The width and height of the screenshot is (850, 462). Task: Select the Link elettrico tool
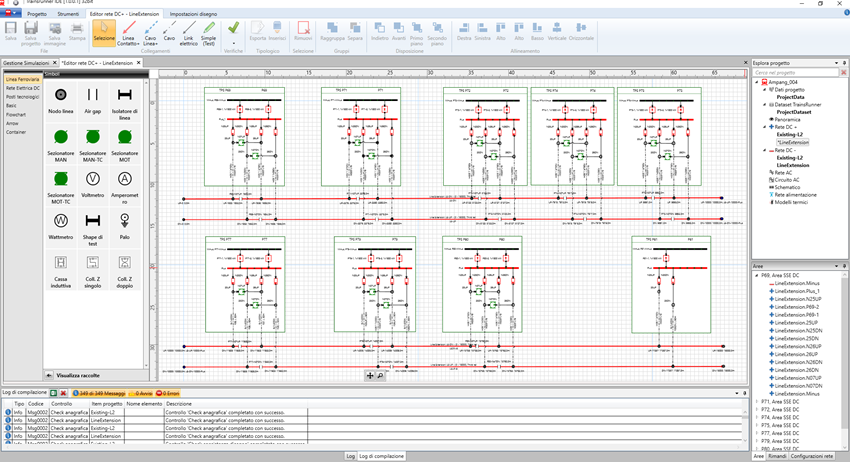point(189,33)
